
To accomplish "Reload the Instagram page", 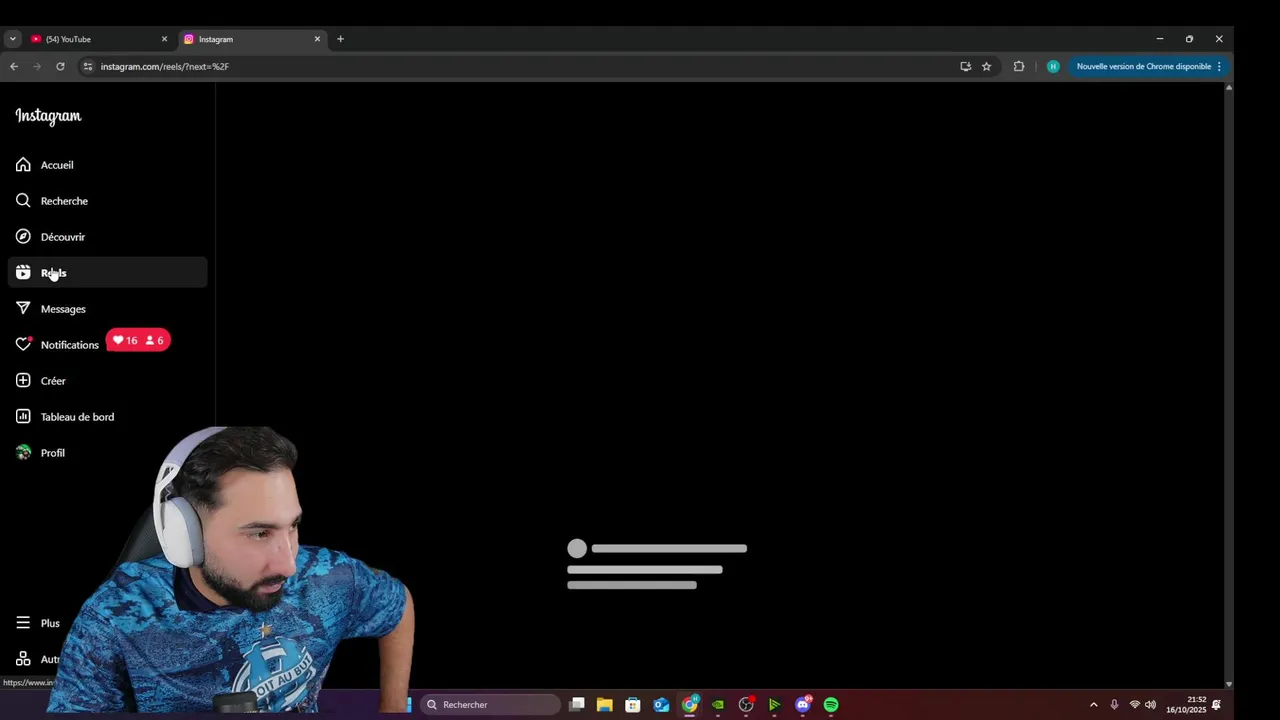I will coord(60,66).
